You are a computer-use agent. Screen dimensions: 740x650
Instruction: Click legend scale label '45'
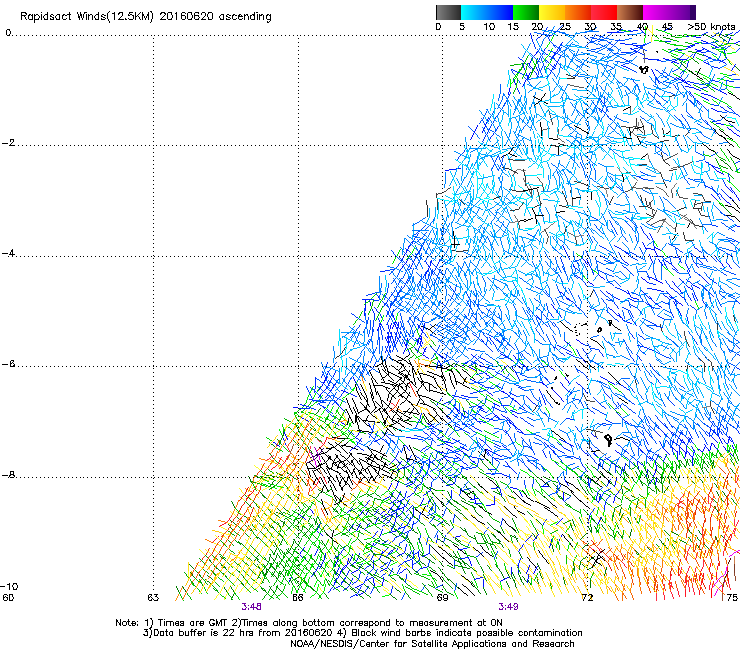(667, 27)
